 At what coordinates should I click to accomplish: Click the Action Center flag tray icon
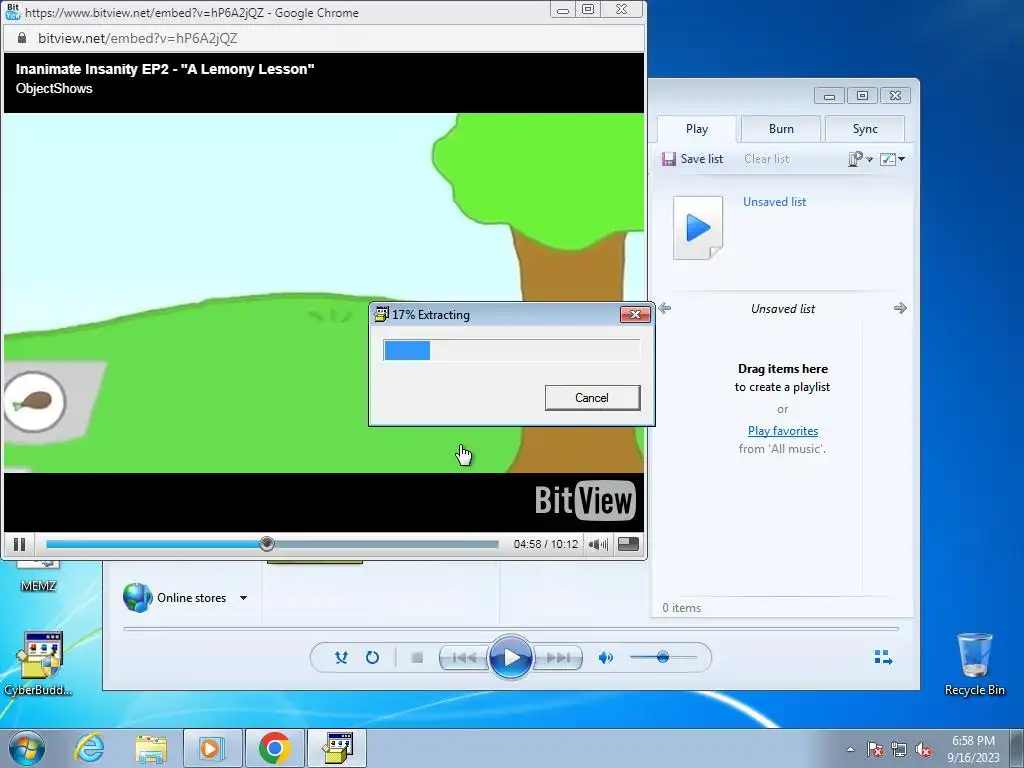click(874, 749)
